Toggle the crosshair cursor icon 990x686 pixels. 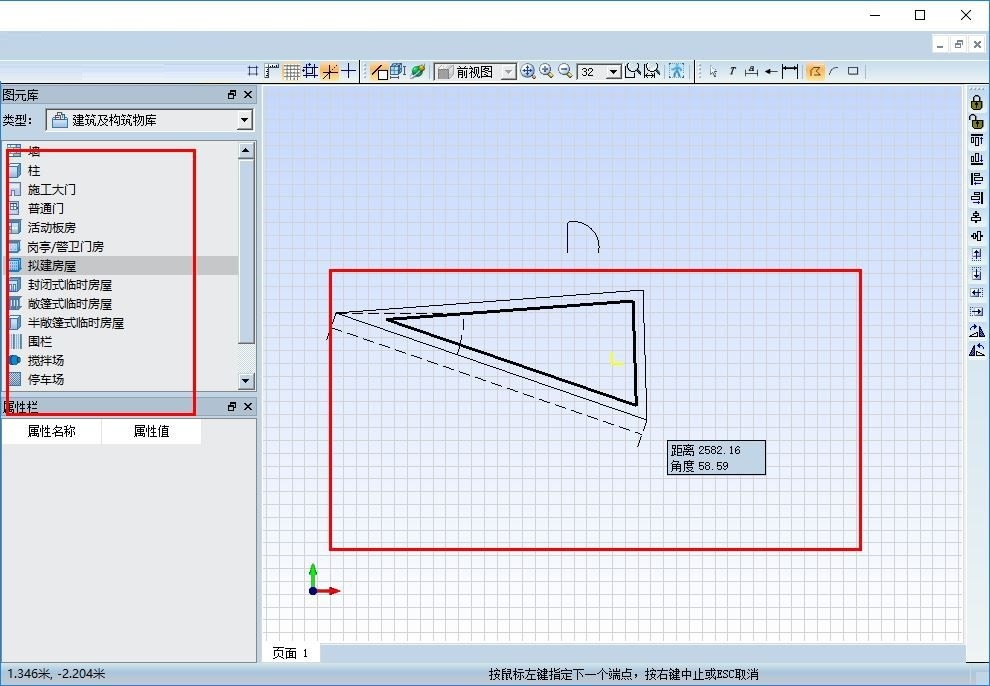click(349, 71)
